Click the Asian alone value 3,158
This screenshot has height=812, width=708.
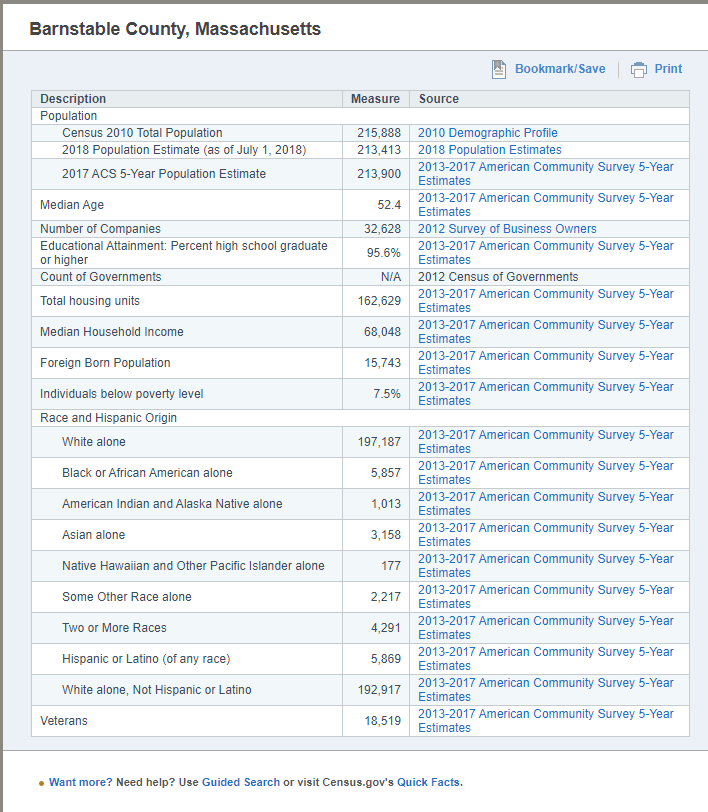(385, 535)
